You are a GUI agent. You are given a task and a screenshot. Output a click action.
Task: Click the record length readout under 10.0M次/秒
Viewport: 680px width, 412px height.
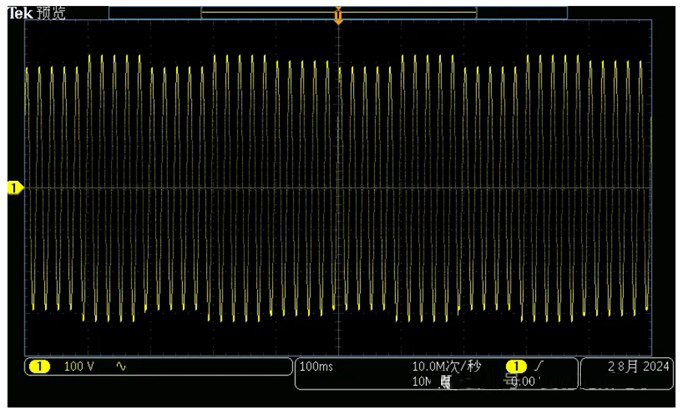pyautogui.click(x=421, y=381)
